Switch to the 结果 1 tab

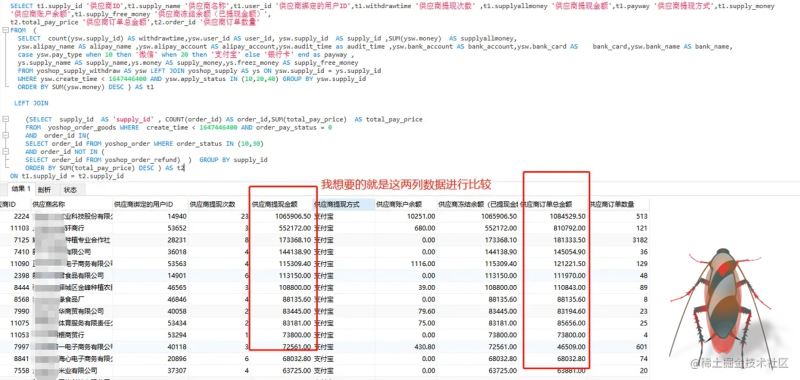pos(21,189)
